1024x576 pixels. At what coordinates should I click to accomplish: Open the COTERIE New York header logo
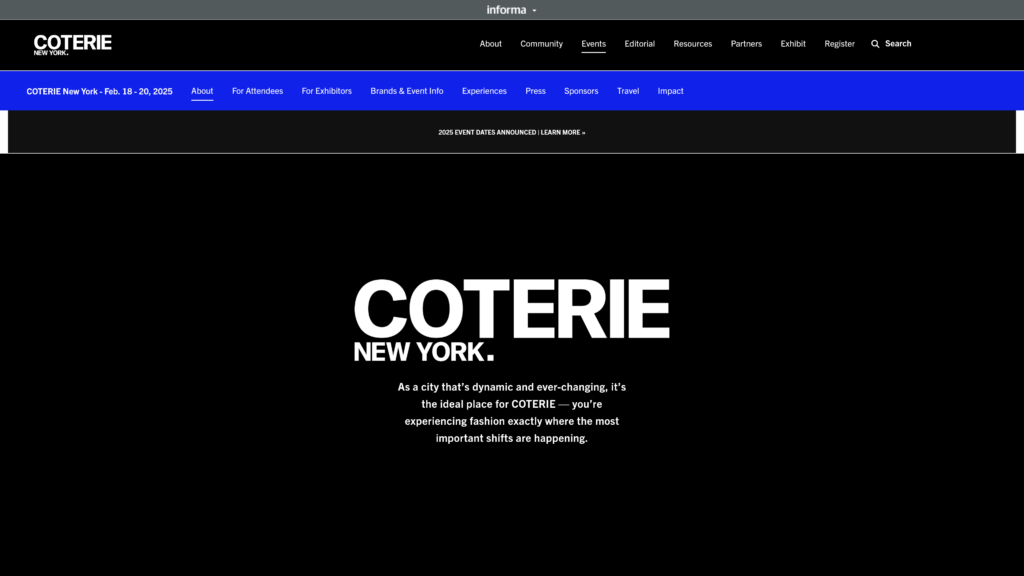tap(72, 44)
